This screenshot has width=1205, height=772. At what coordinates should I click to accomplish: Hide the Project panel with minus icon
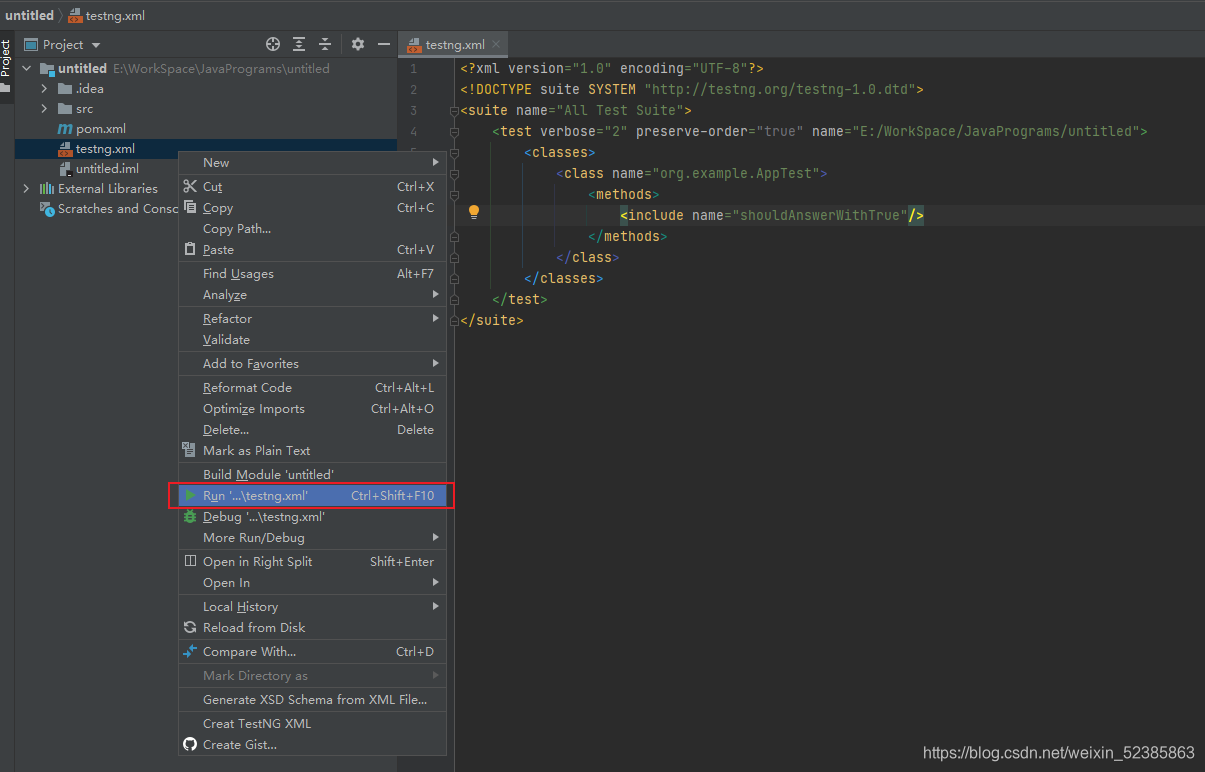pos(383,44)
